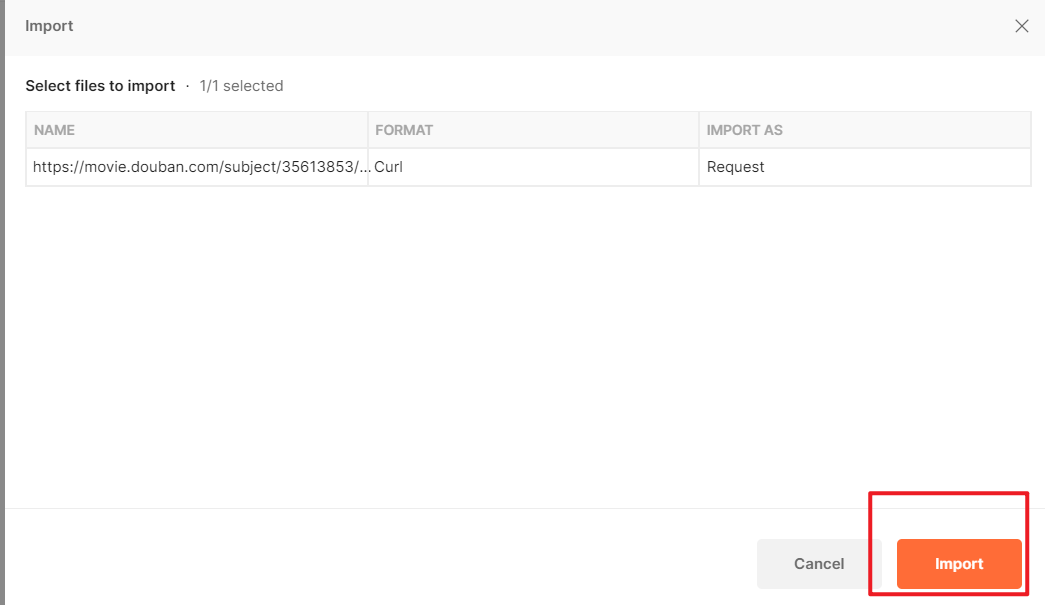This screenshot has height=605, width=1045.
Task: Click the IMPORT AS column header
Action: [745, 130]
